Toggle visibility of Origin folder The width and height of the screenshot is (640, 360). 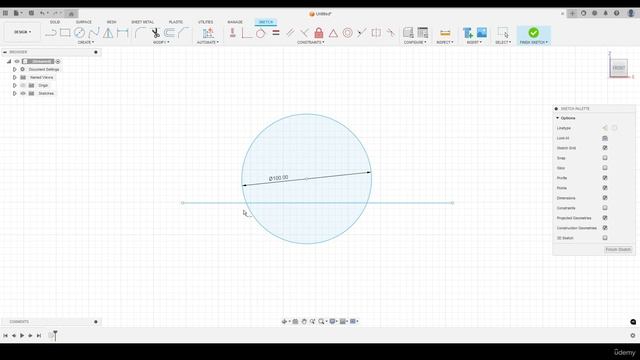coord(23,85)
